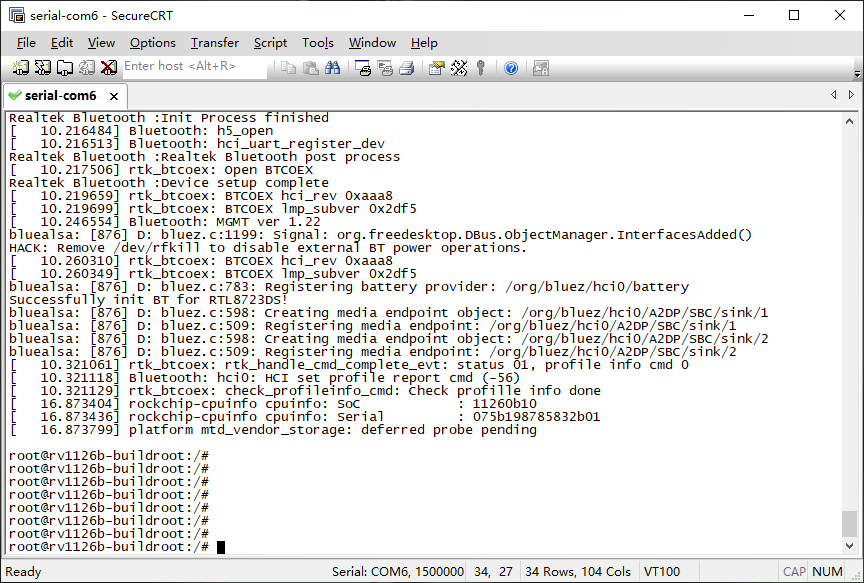
Task: Click the '34 Rows, 104 Cols' status entry
Action: coord(577,571)
